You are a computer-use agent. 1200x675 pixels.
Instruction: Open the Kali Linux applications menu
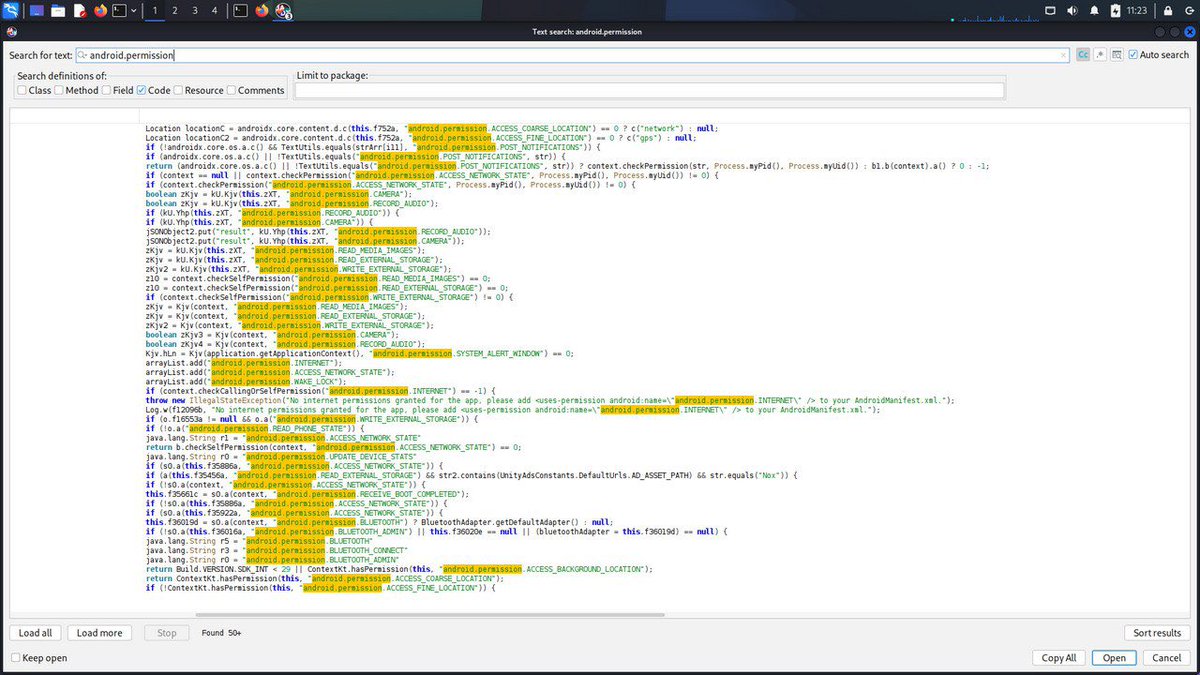click(x=10, y=11)
